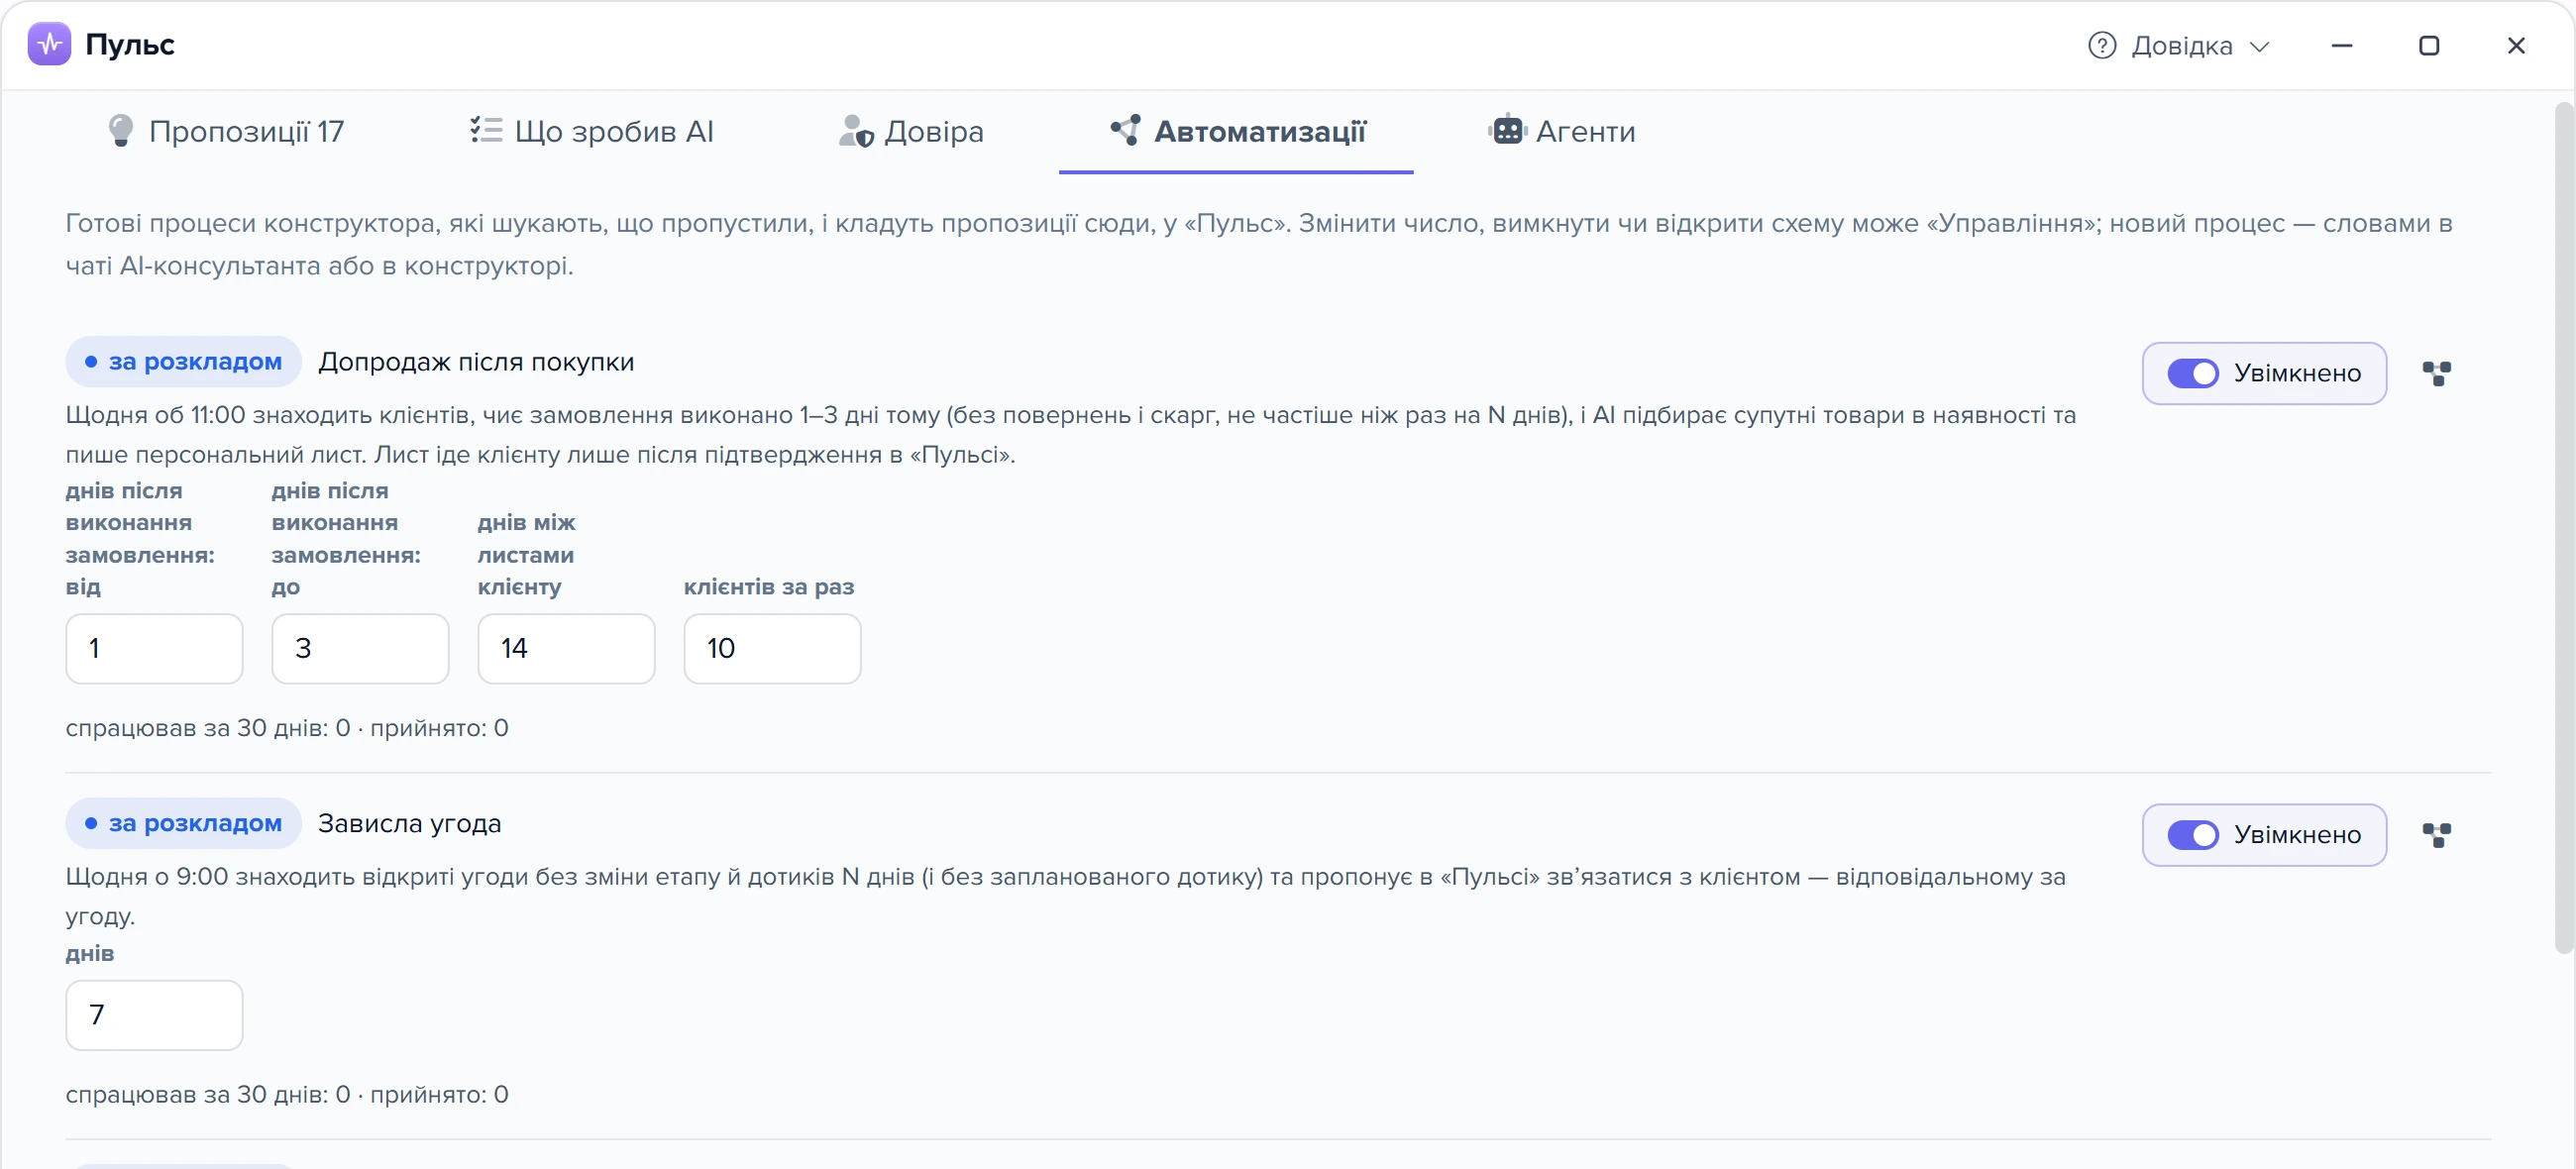This screenshot has height=1169, width=2576.
Task: Go to the Довіра tab
Action: coord(911,131)
